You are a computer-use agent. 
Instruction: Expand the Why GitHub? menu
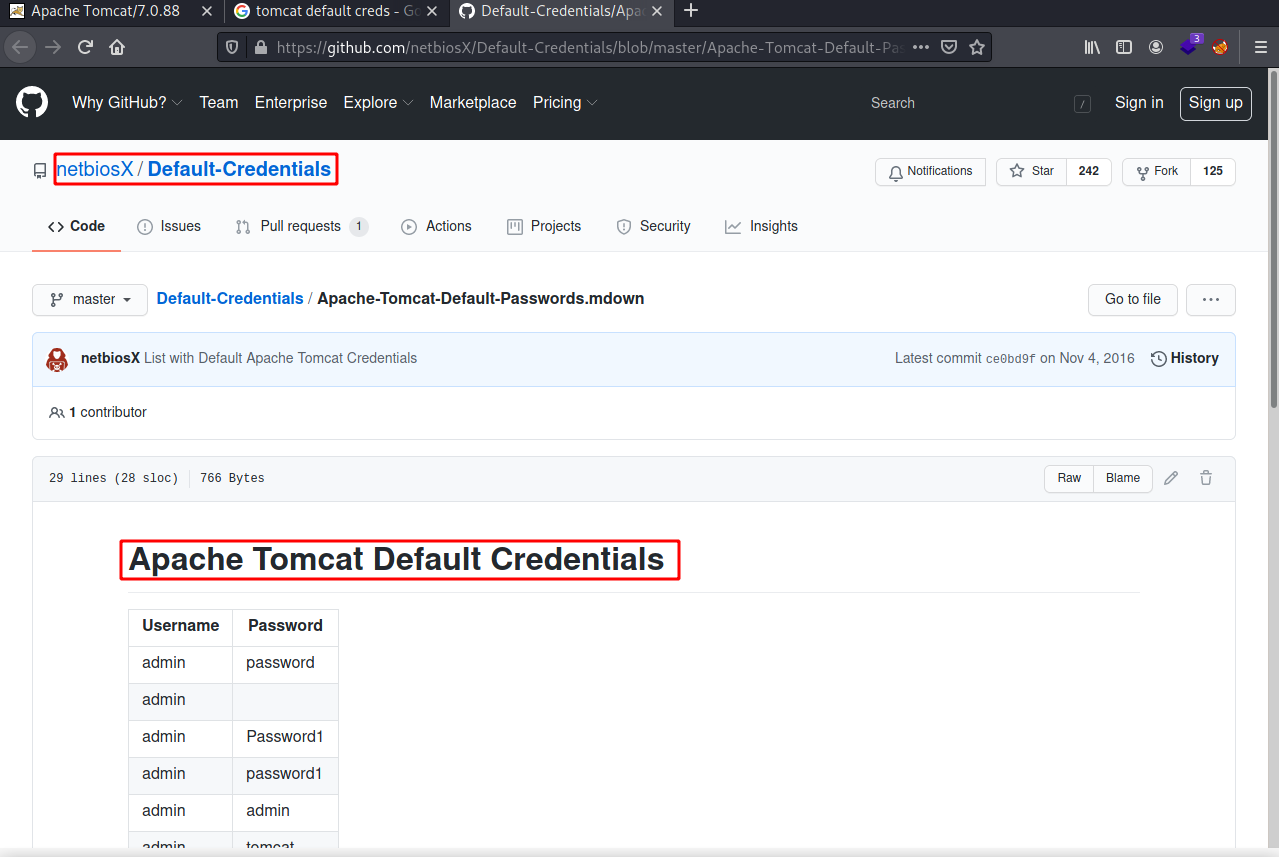pyautogui.click(x=127, y=102)
